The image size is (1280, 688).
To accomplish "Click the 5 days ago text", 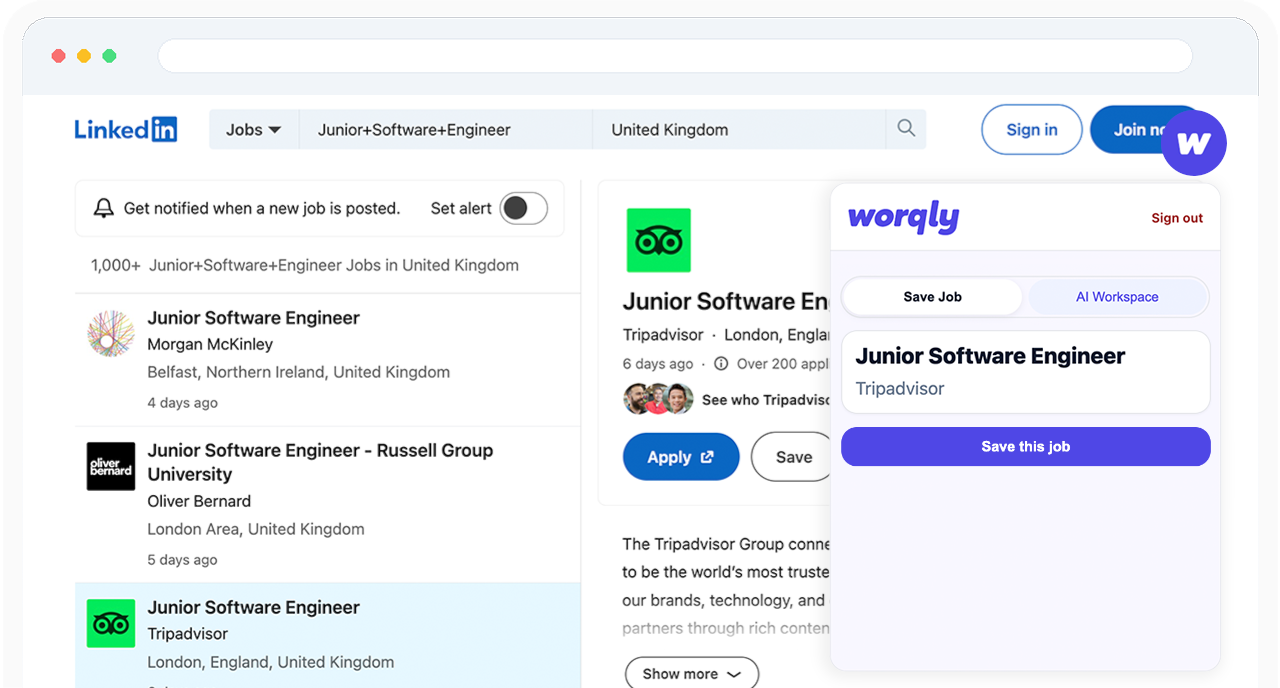I will (182, 560).
